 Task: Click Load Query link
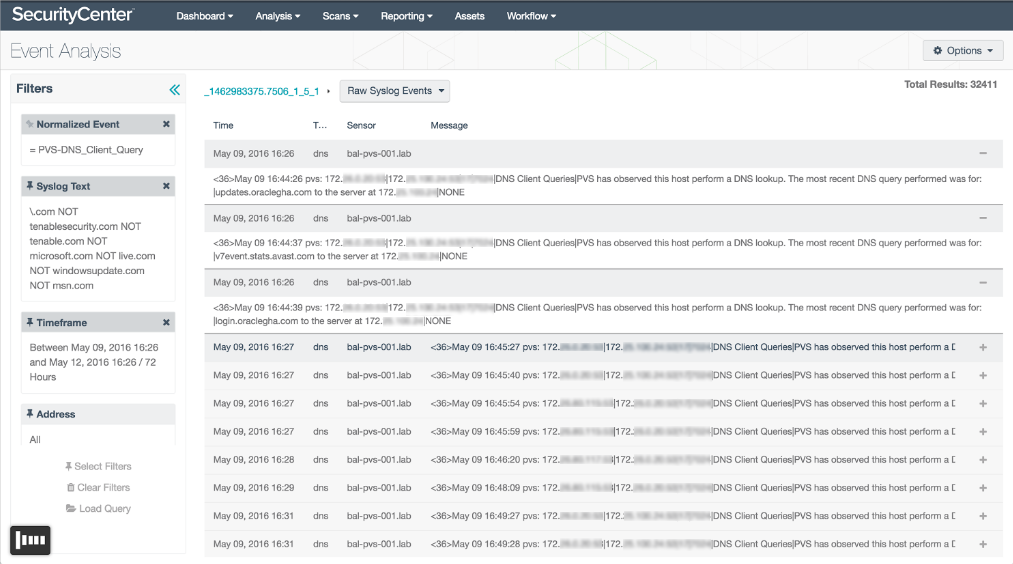pyautogui.click(x=98, y=508)
